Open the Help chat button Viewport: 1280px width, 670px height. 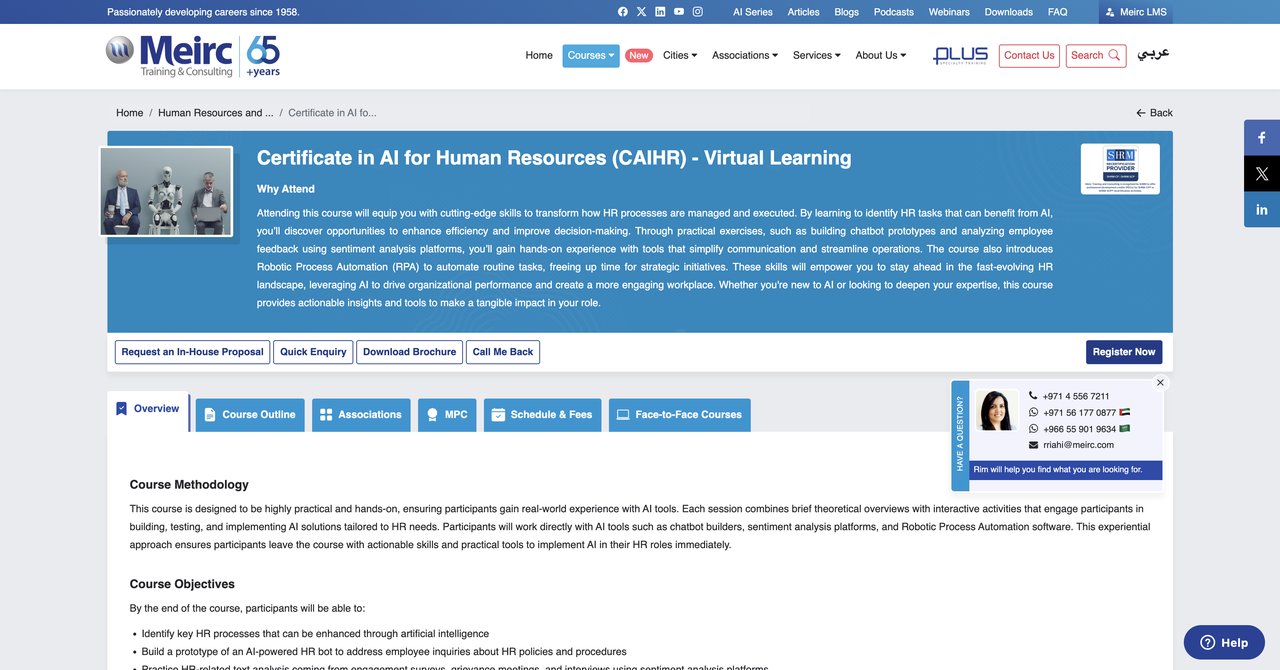pos(1224,643)
